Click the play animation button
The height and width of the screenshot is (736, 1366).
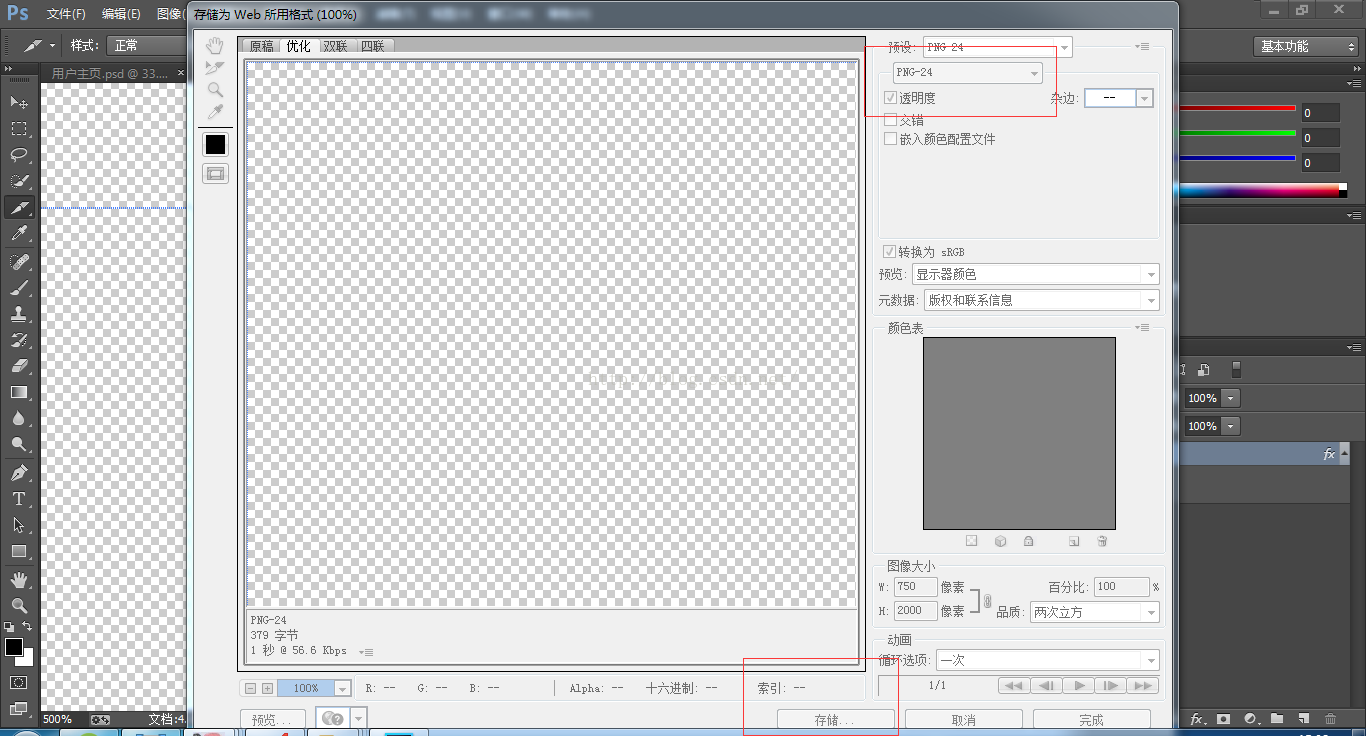click(1078, 685)
